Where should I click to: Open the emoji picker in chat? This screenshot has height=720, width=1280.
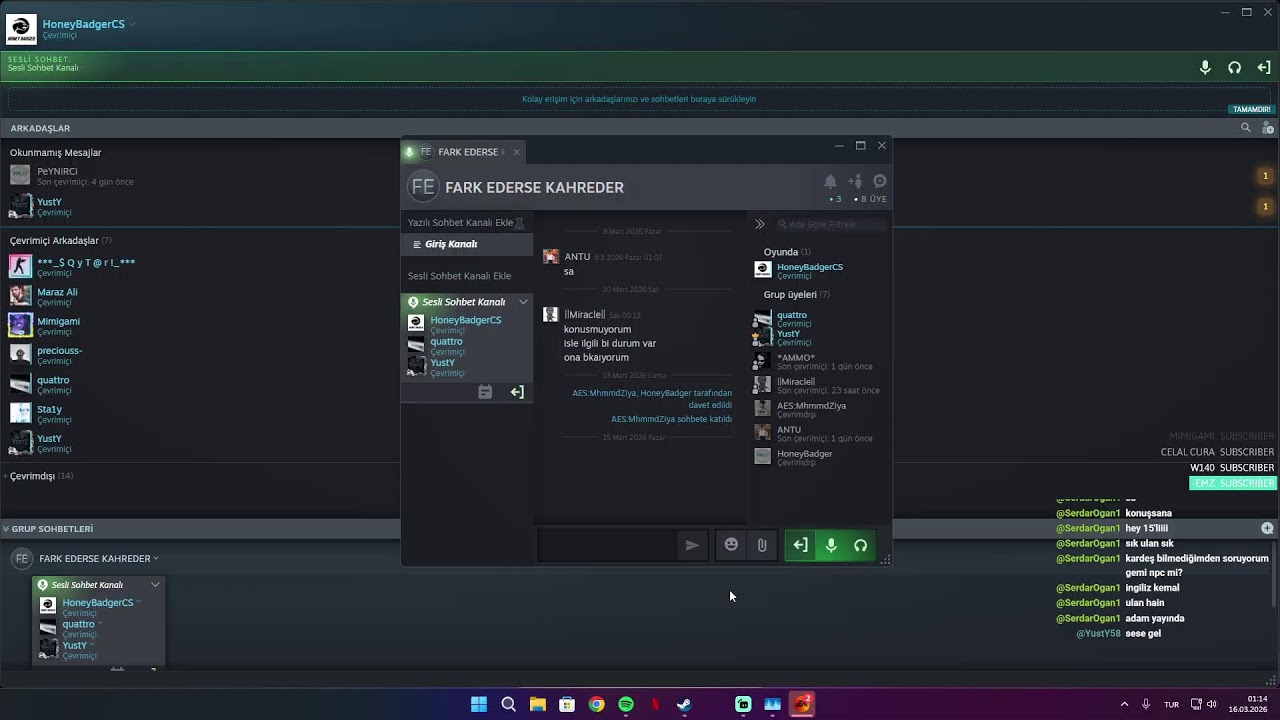pyautogui.click(x=732, y=545)
